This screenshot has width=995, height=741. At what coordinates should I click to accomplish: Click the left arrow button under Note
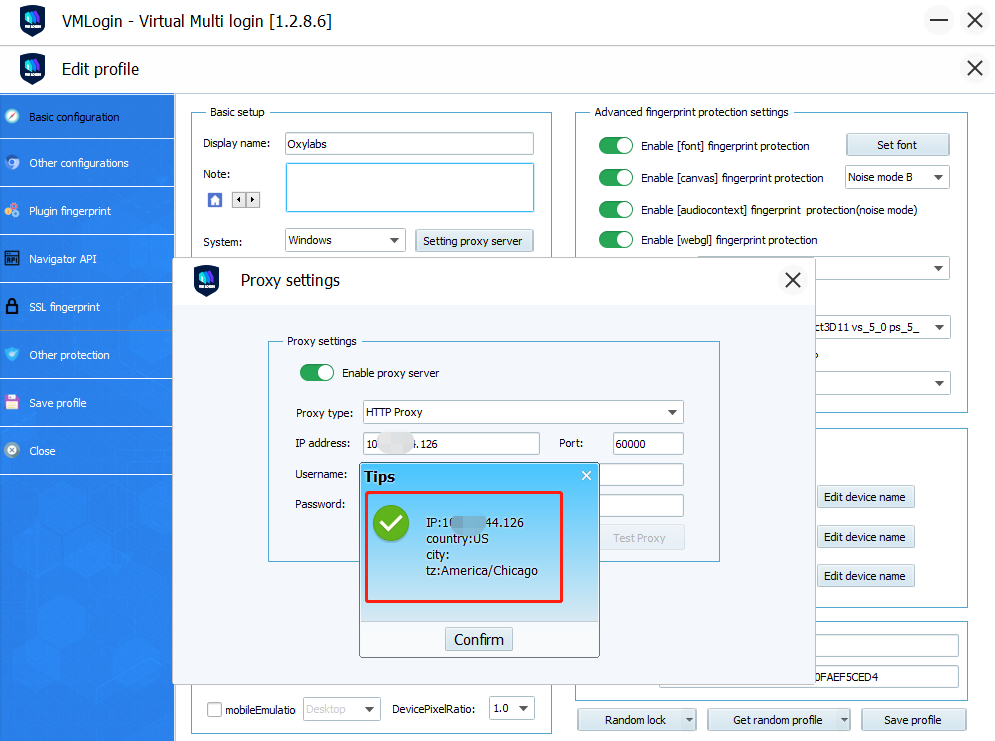coord(239,200)
